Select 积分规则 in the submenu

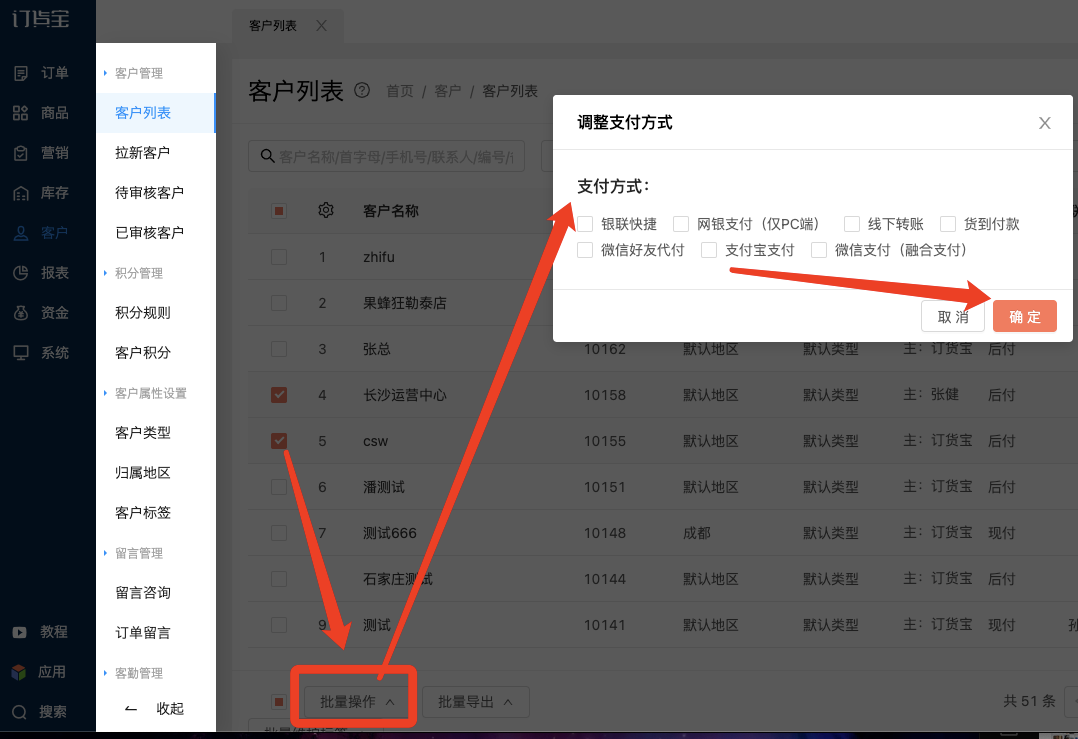(156, 313)
